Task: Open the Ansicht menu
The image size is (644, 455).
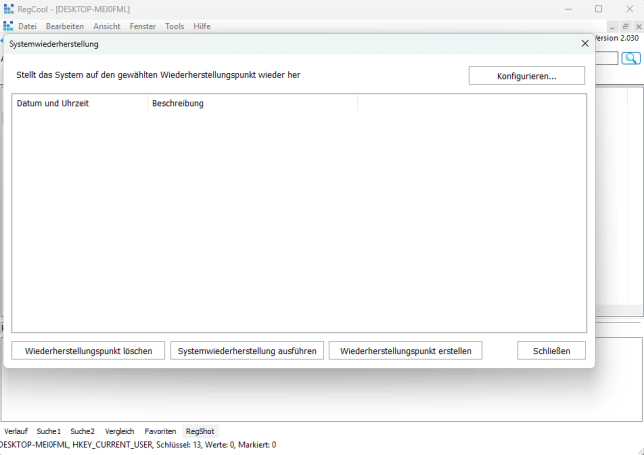Action: click(x=107, y=26)
